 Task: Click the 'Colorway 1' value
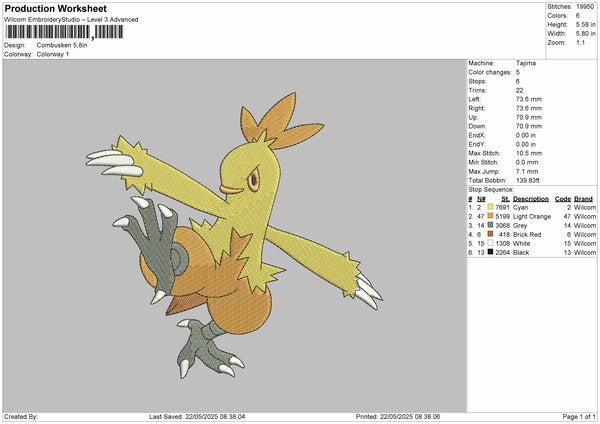point(53,54)
